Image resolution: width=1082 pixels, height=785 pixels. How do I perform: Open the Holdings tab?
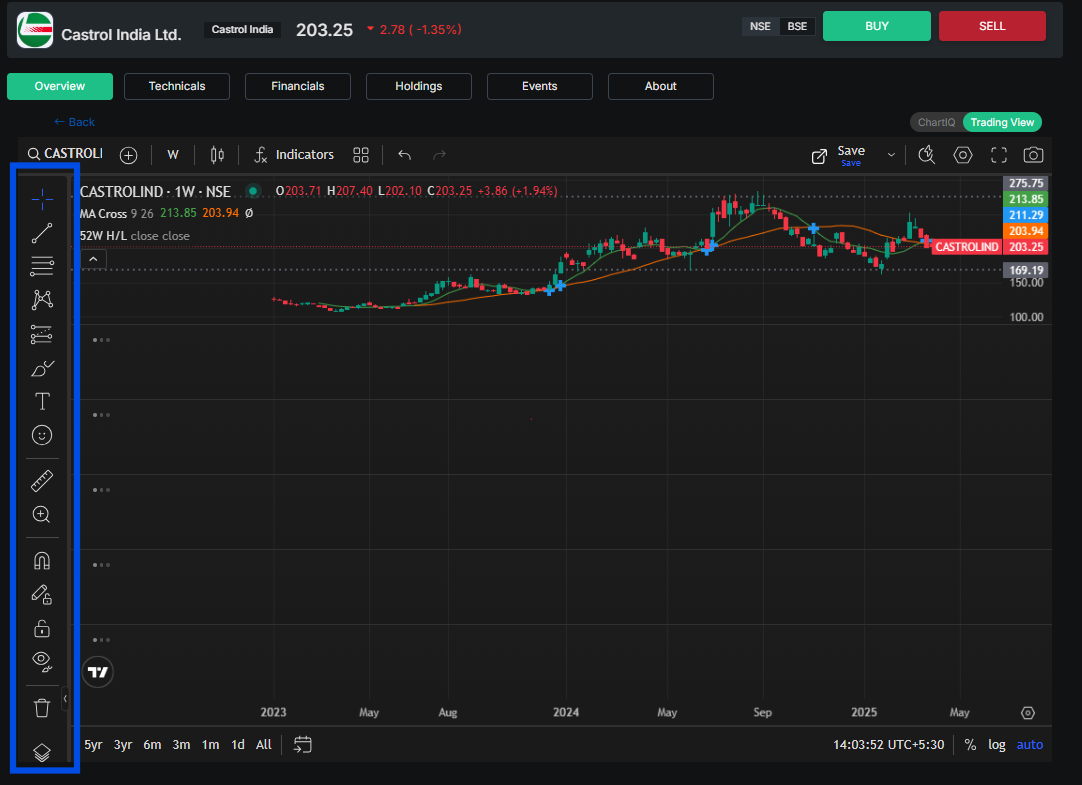418,86
